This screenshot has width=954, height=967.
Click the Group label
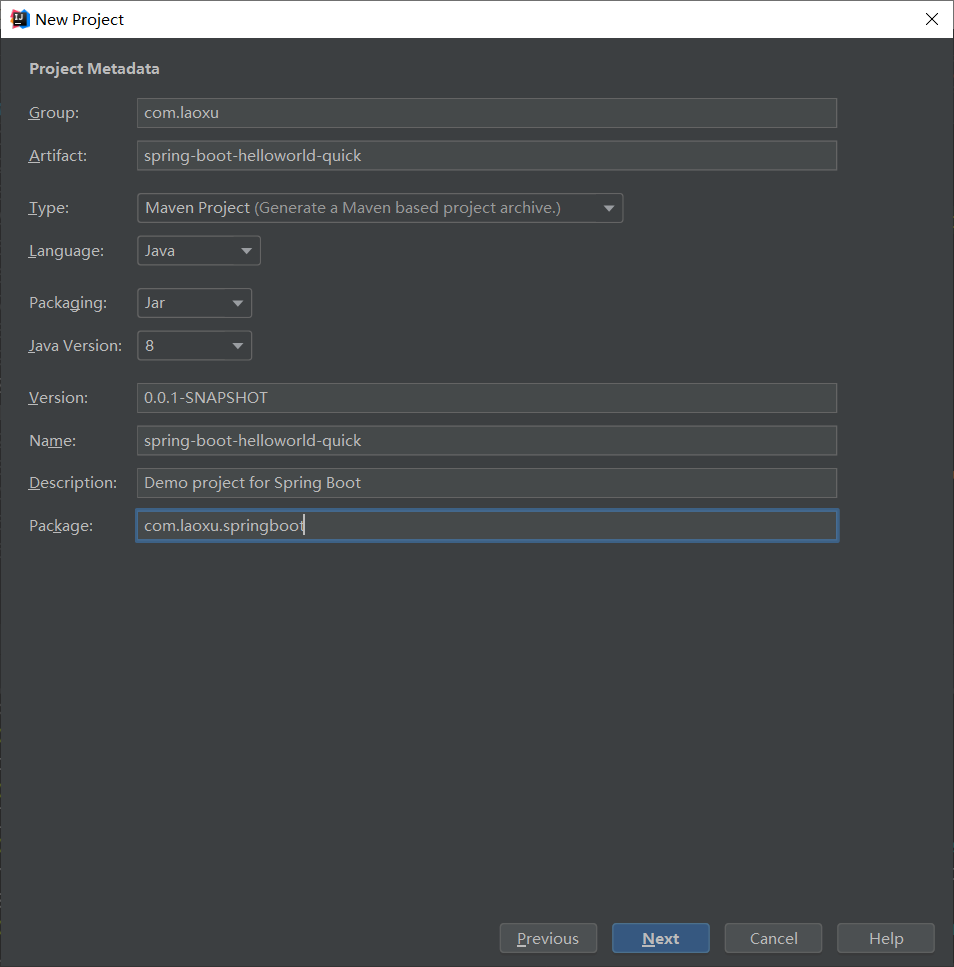click(54, 113)
